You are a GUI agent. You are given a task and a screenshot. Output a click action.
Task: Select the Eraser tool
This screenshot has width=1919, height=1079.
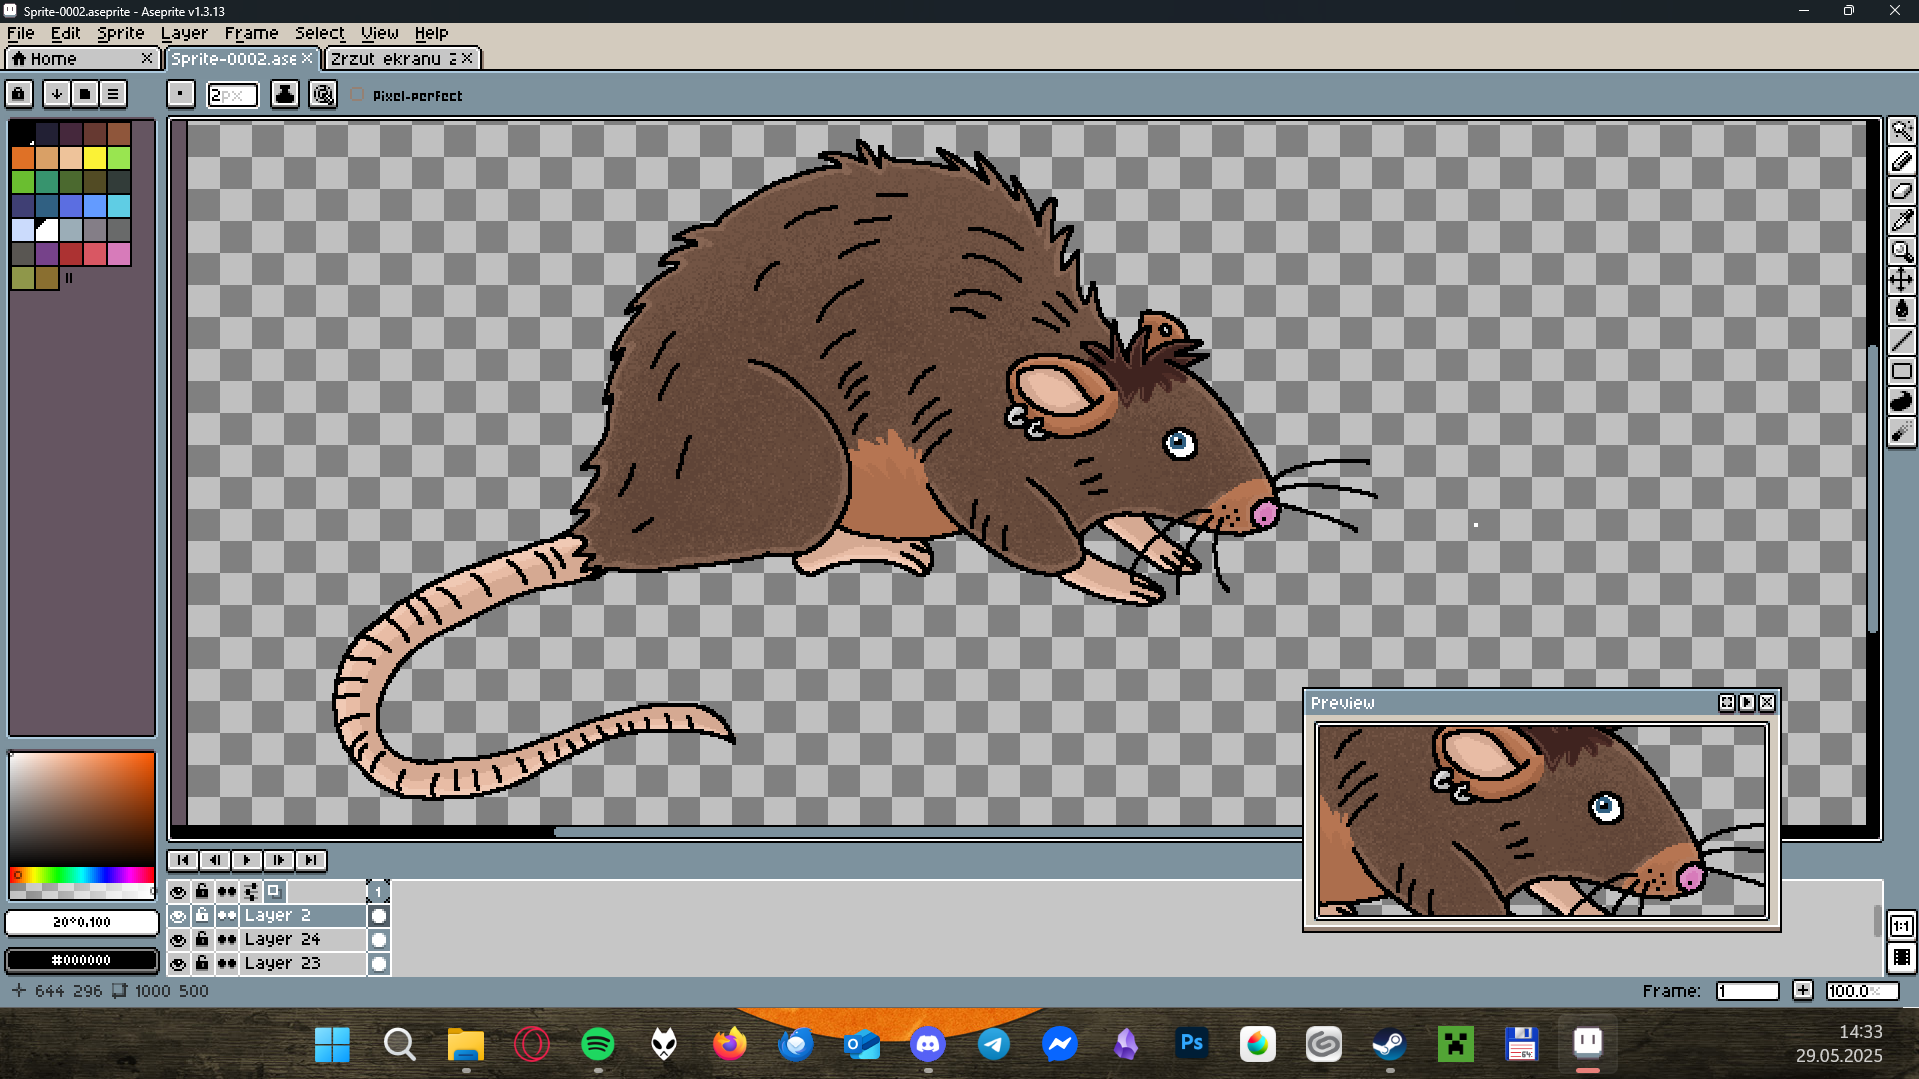coord(1901,191)
